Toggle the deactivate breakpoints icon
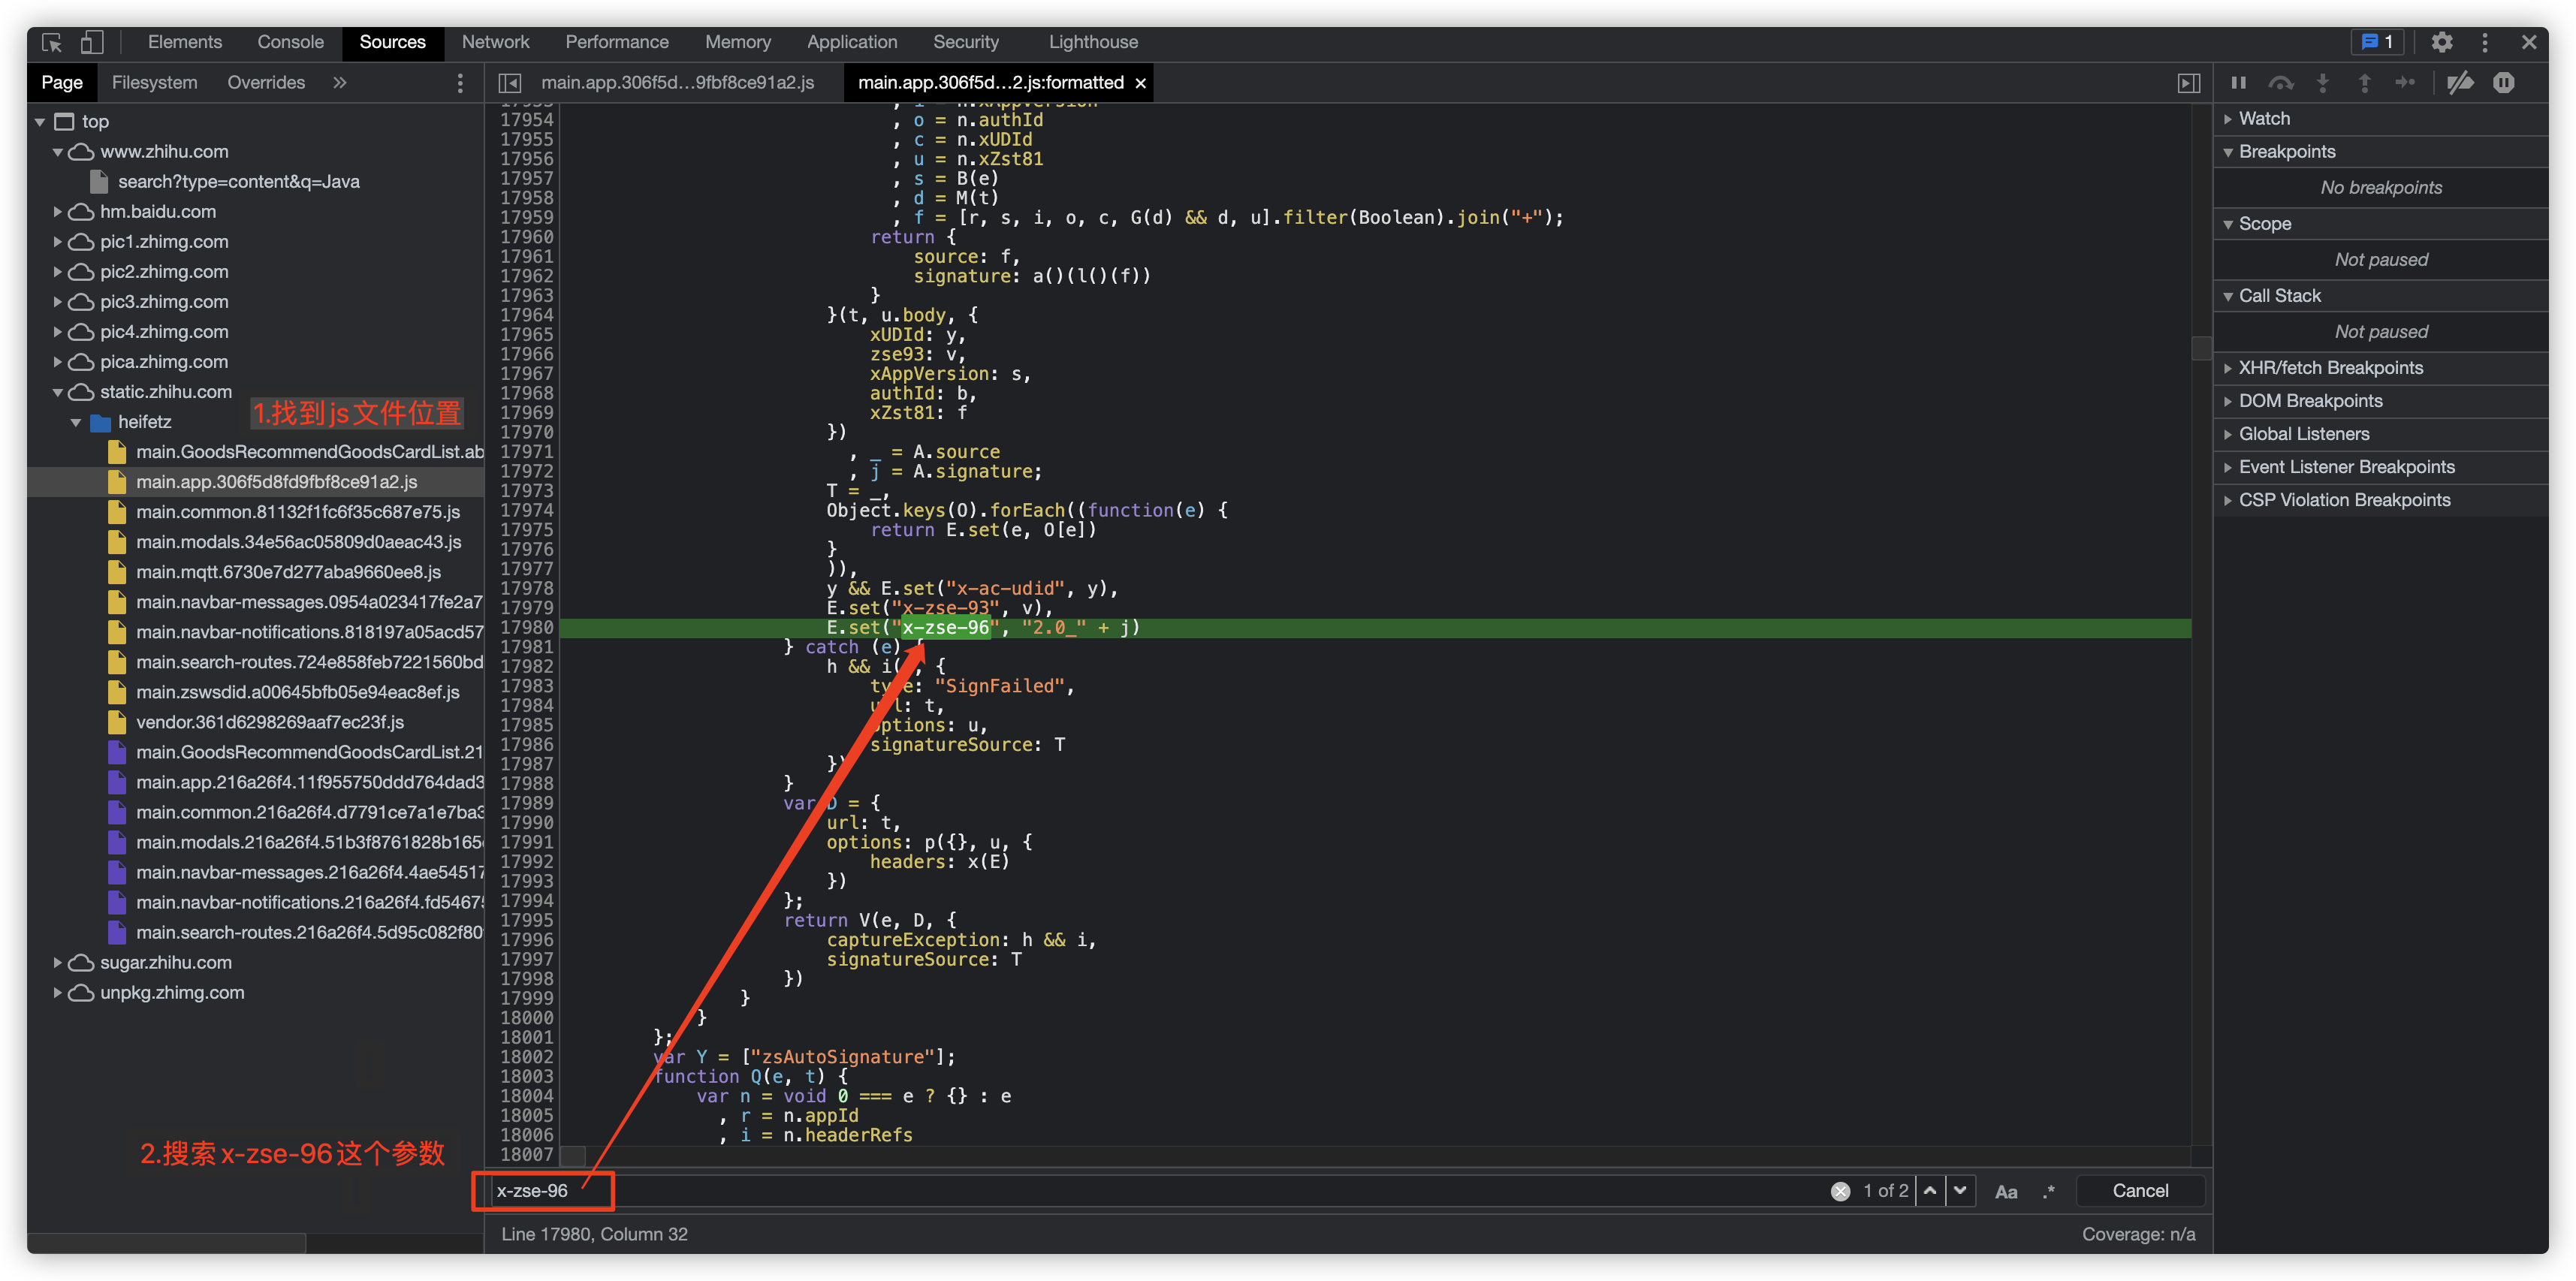 click(x=2461, y=82)
